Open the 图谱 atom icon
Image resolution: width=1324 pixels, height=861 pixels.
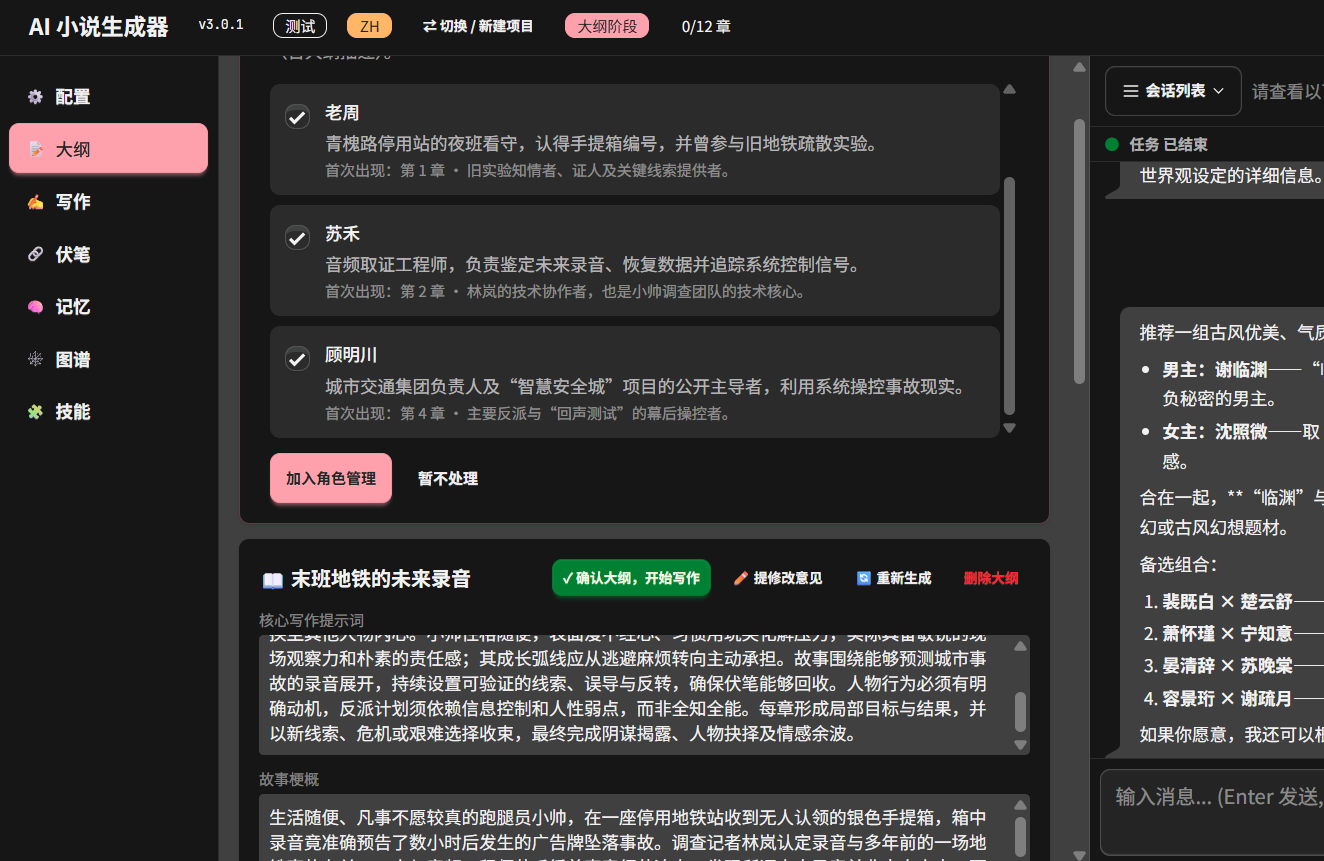36,359
